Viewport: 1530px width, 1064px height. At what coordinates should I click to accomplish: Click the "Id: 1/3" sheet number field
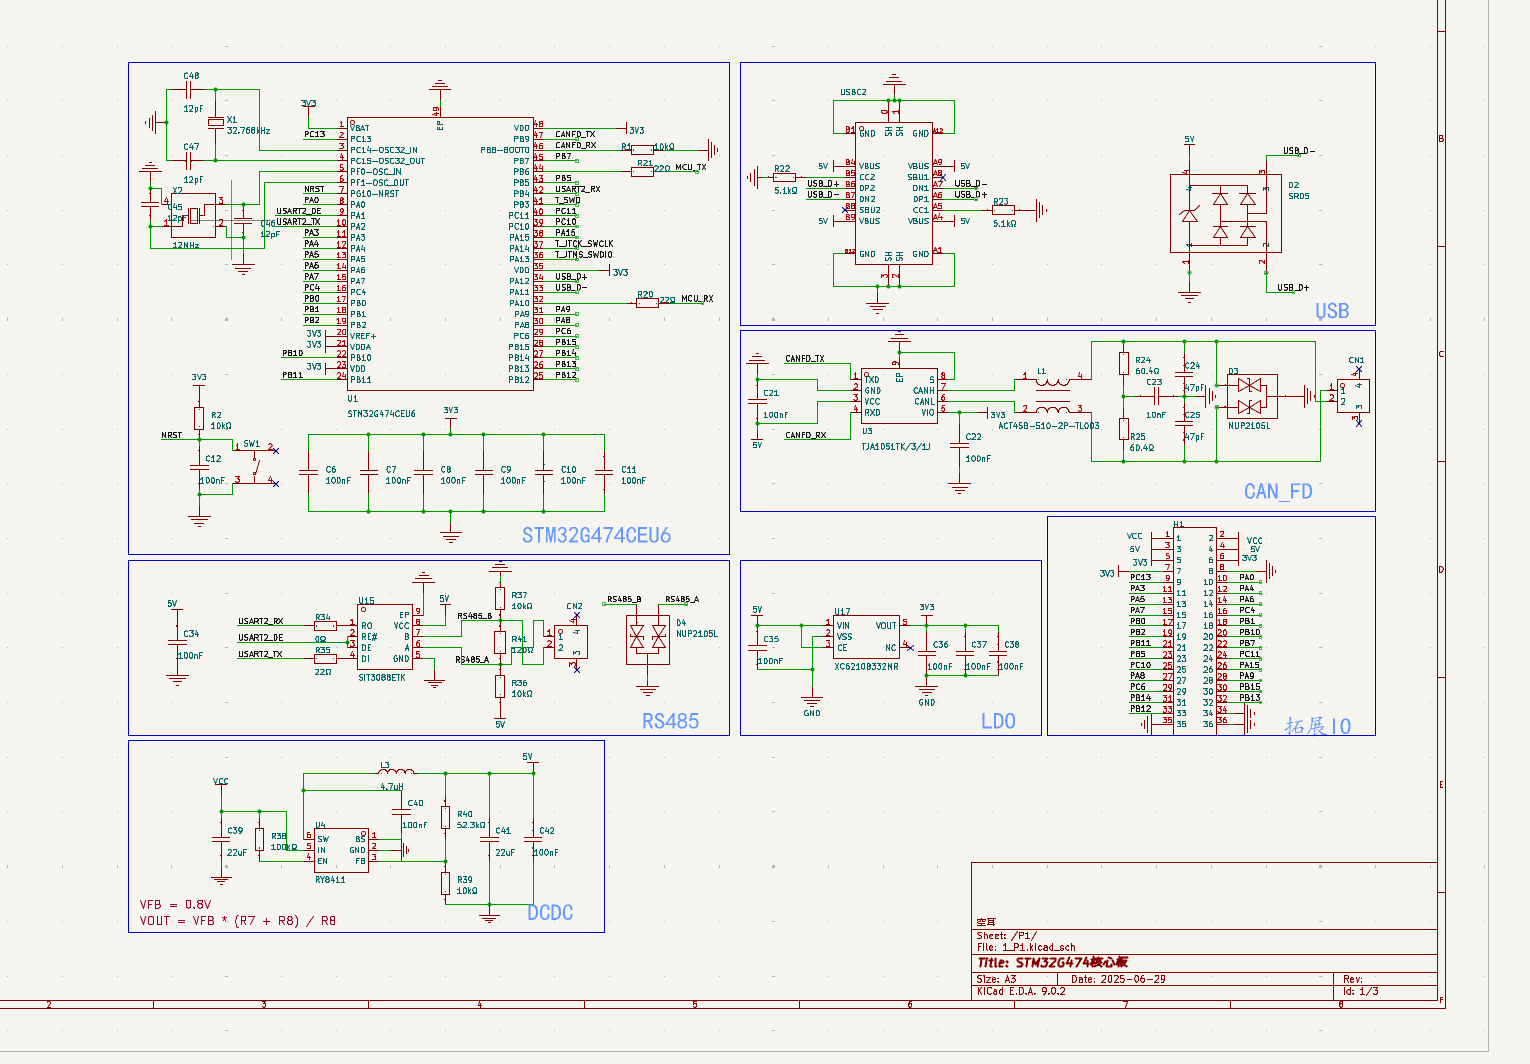(1361, 992)
